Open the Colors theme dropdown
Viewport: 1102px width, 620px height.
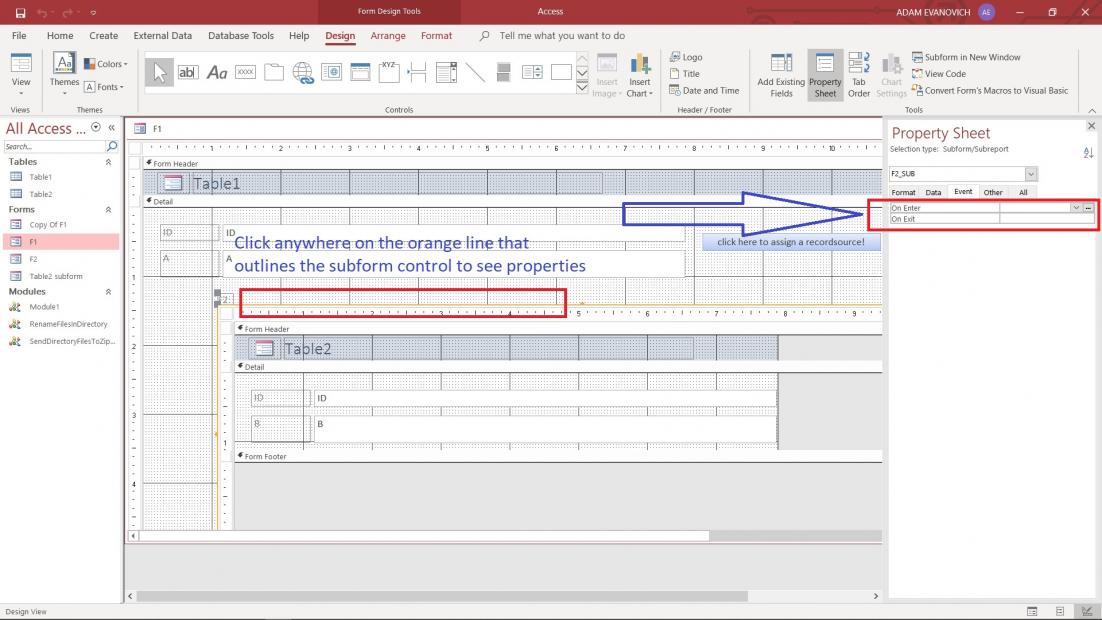(x=106, y=64)
